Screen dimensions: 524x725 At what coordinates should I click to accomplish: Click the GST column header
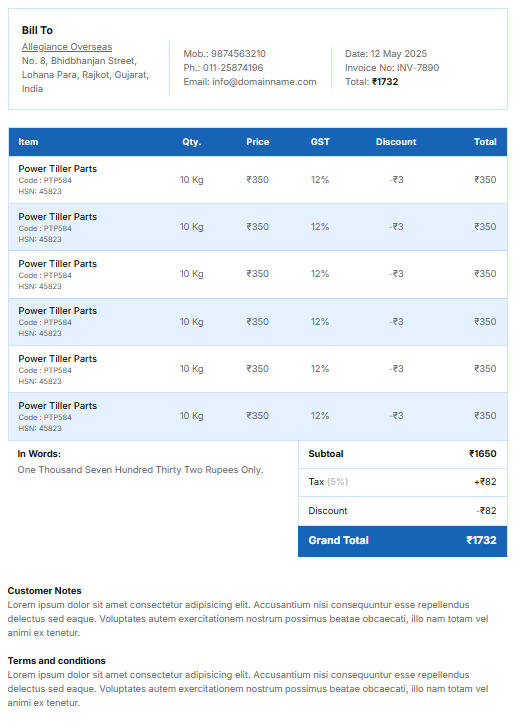(x=320, y=142)
